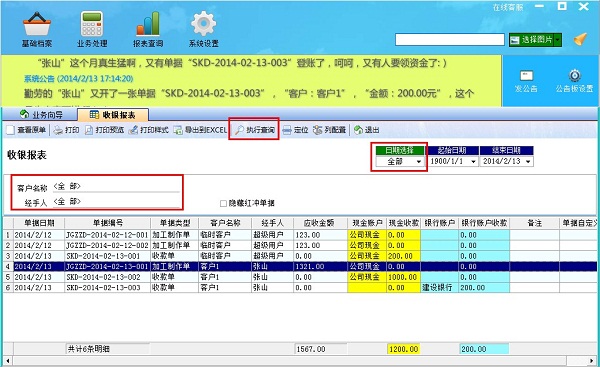Image resolution: width=600 pixels, height=367 pixels.
Task: Click the yellow 1200.00 total cell
Action: pos(404,349)
